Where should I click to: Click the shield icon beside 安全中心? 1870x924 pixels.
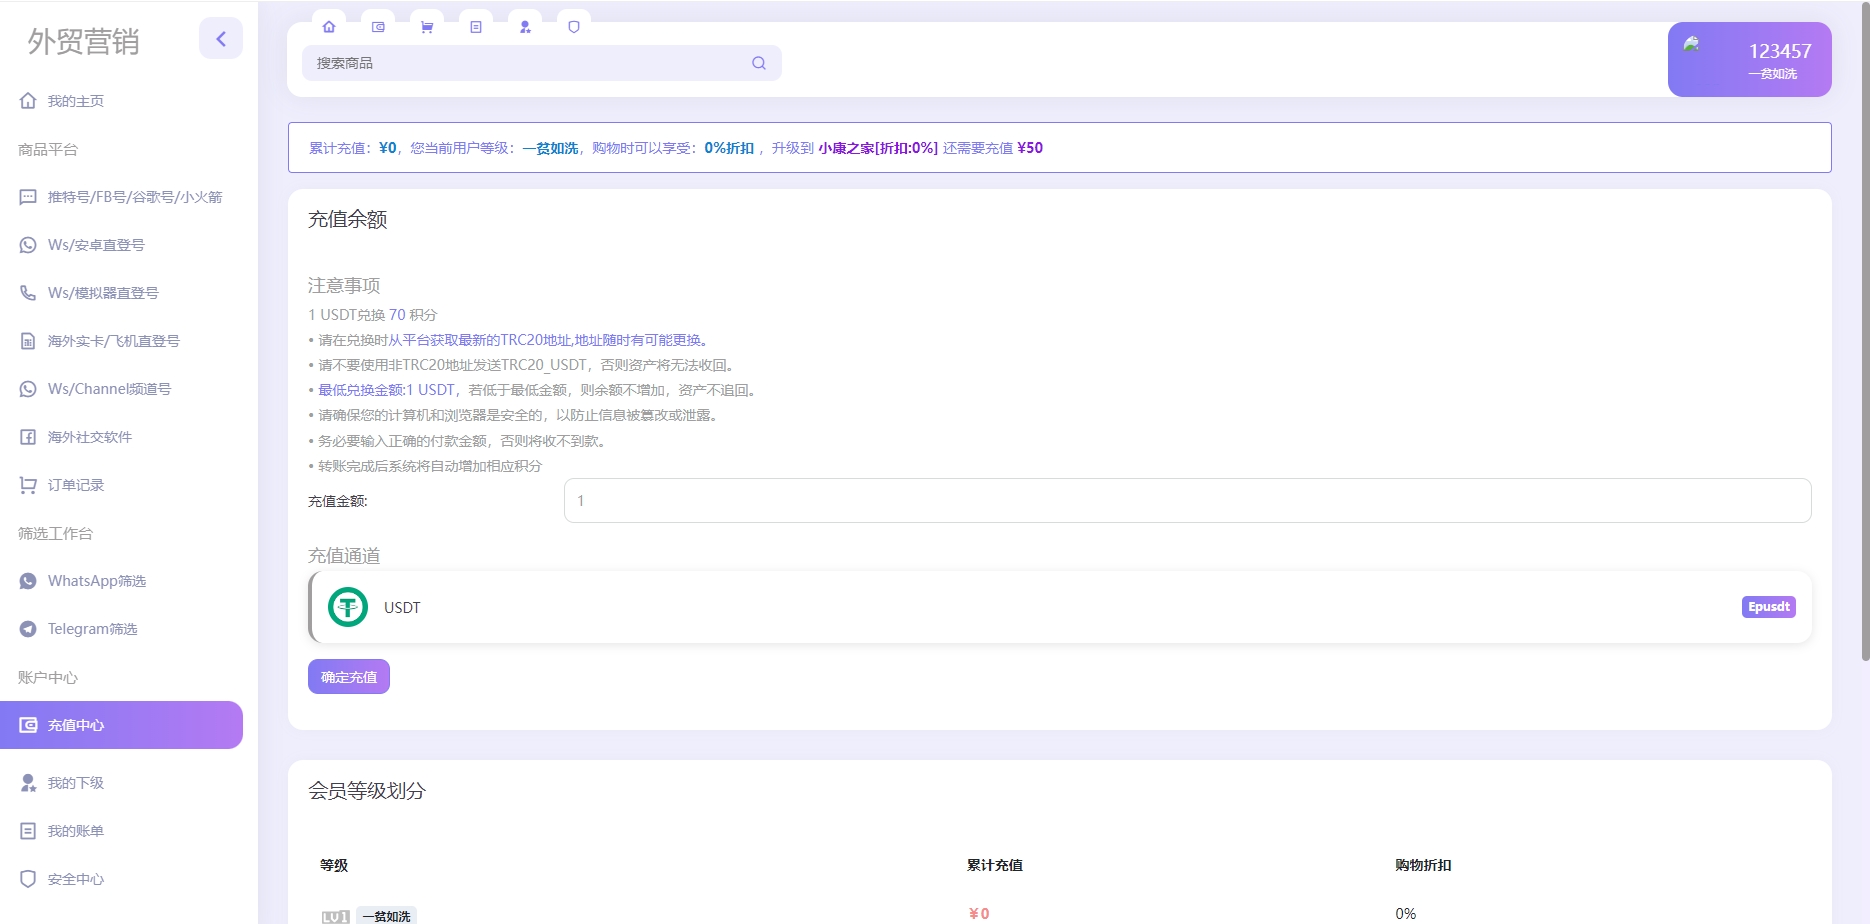tap(28, 879)
